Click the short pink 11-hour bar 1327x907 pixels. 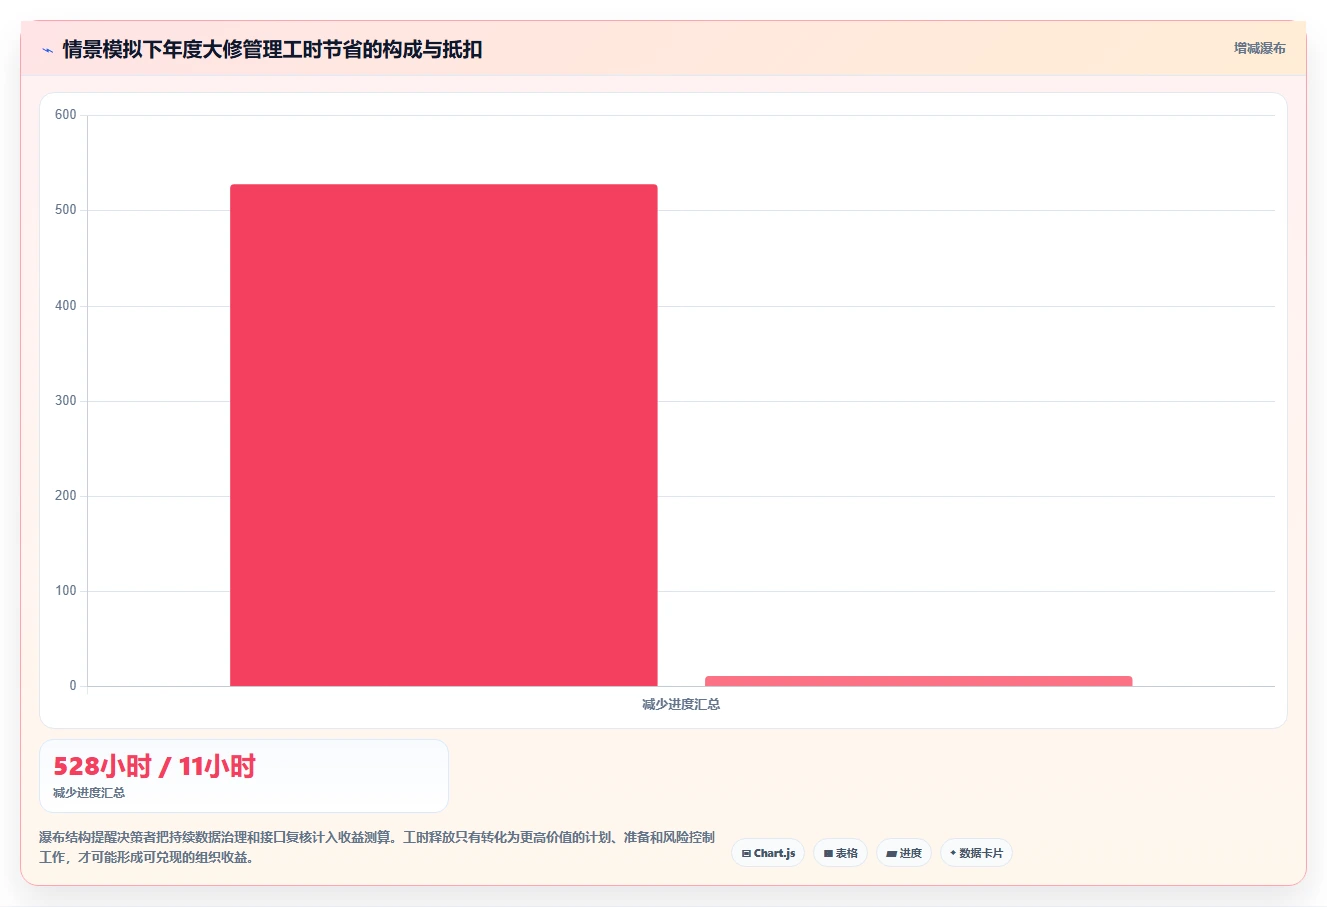pos(919,681)
